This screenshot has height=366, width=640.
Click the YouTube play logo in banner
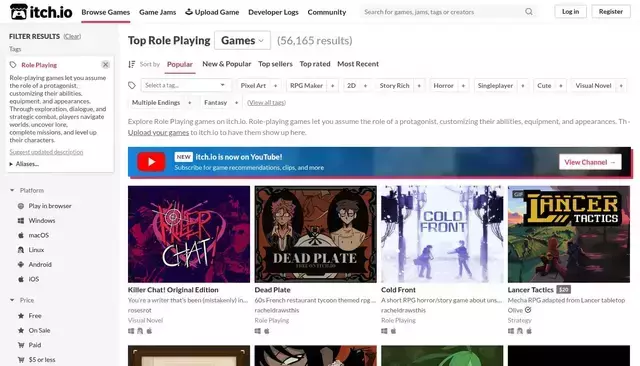pos(151,162)
